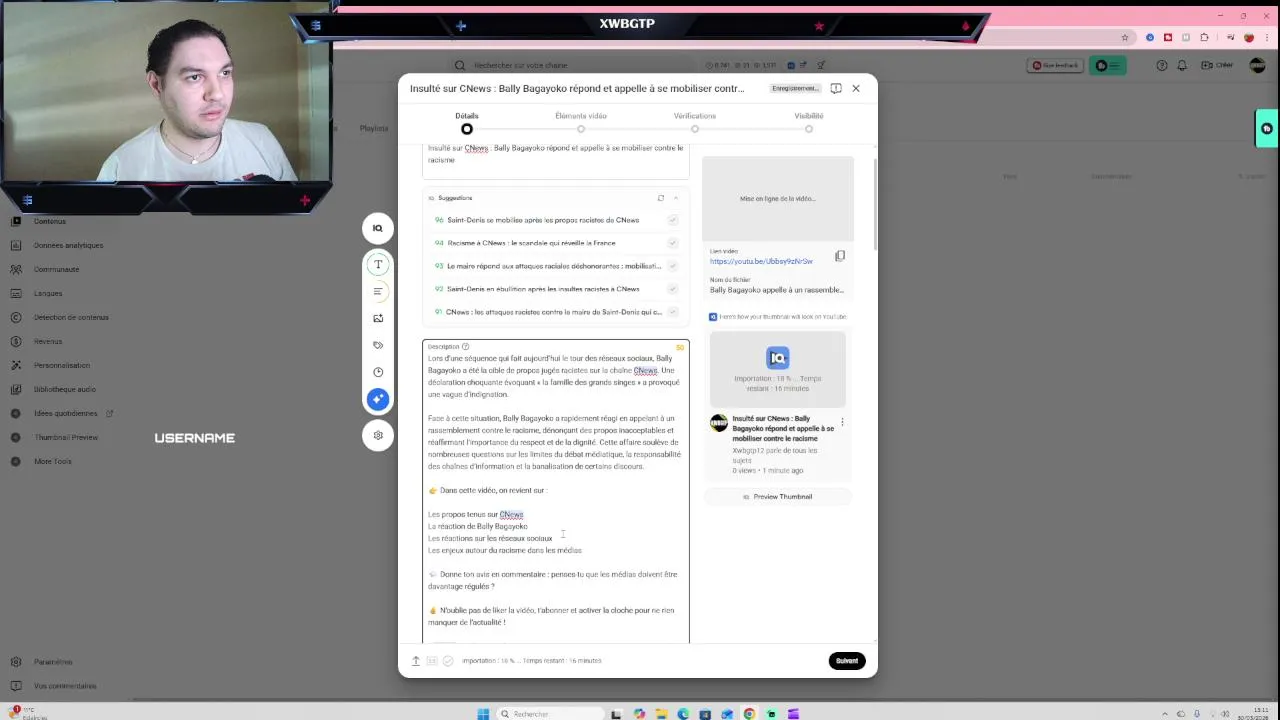Open the vidIQ IQ panel button
The image size is (1280, 720).
click(378, 228)
